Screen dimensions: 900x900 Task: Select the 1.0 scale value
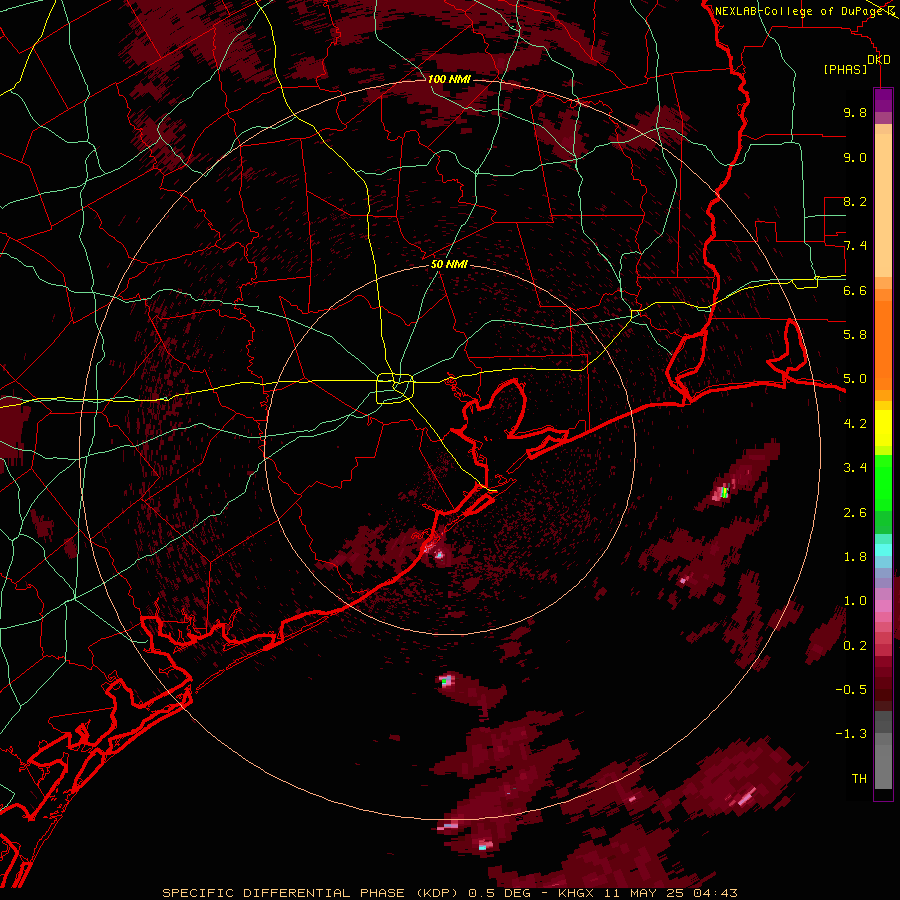[855, 601]
